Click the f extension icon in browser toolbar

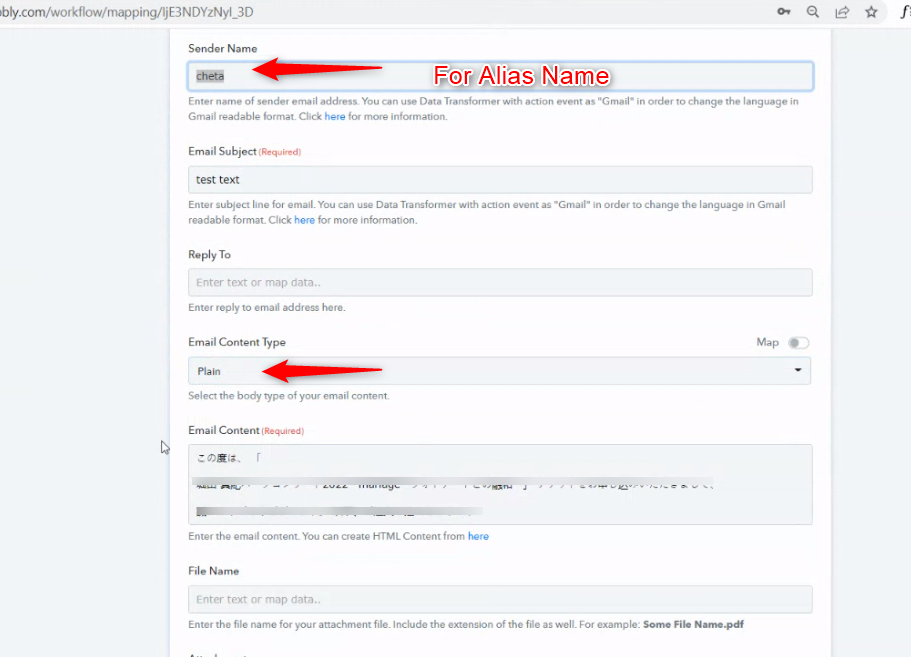903,12
